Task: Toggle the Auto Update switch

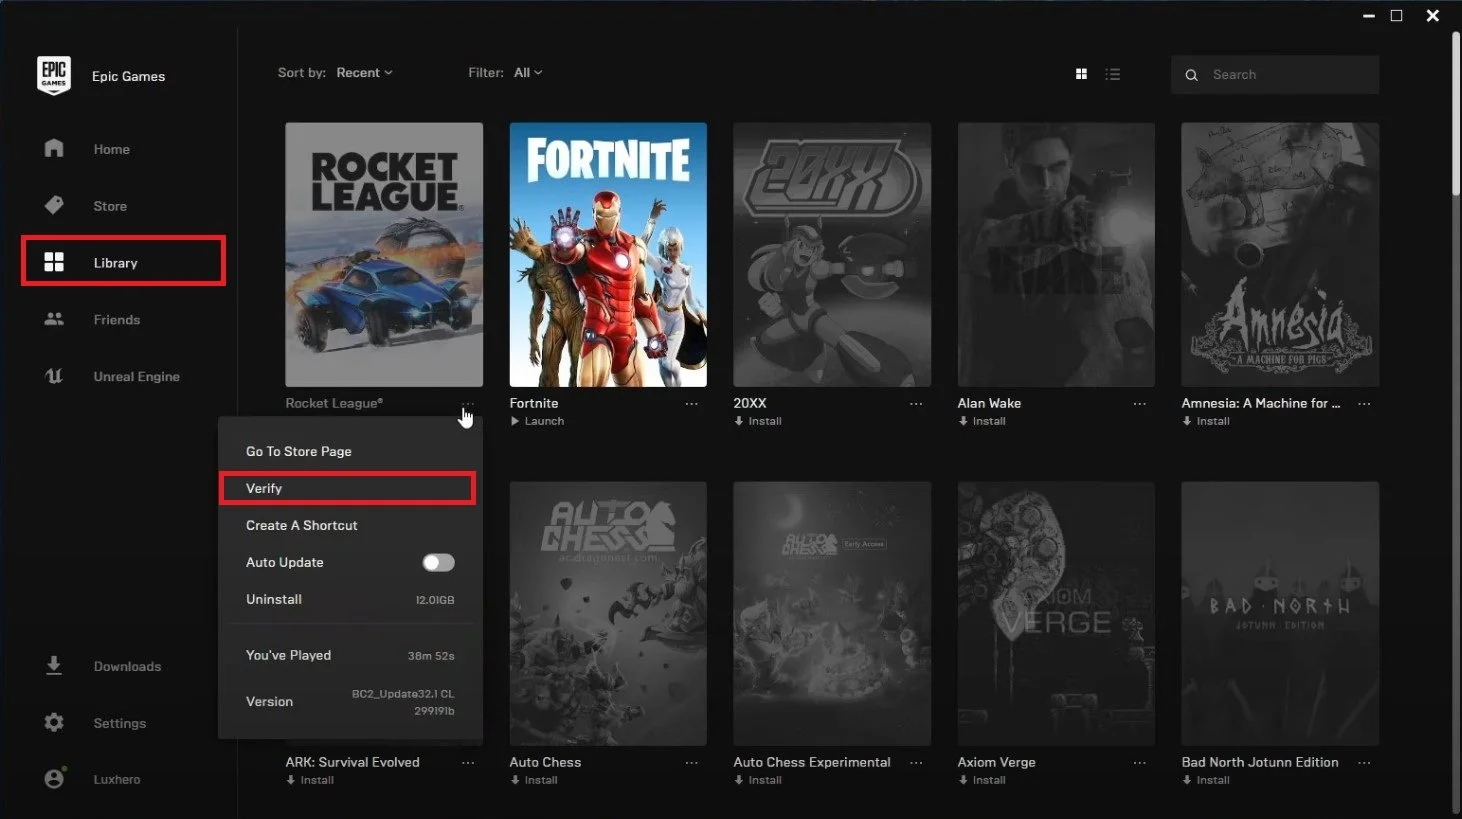Action: (438, 563)
